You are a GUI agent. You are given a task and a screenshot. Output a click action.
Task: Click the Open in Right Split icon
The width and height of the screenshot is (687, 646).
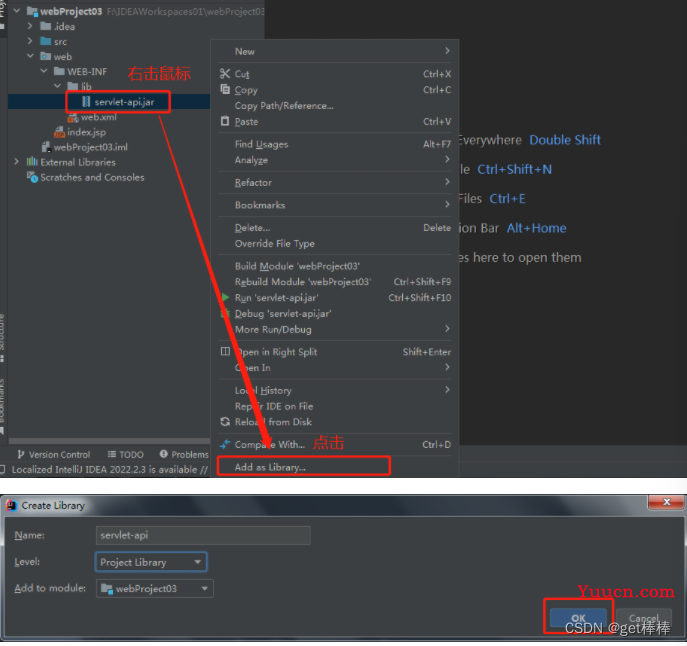point(225,351)
